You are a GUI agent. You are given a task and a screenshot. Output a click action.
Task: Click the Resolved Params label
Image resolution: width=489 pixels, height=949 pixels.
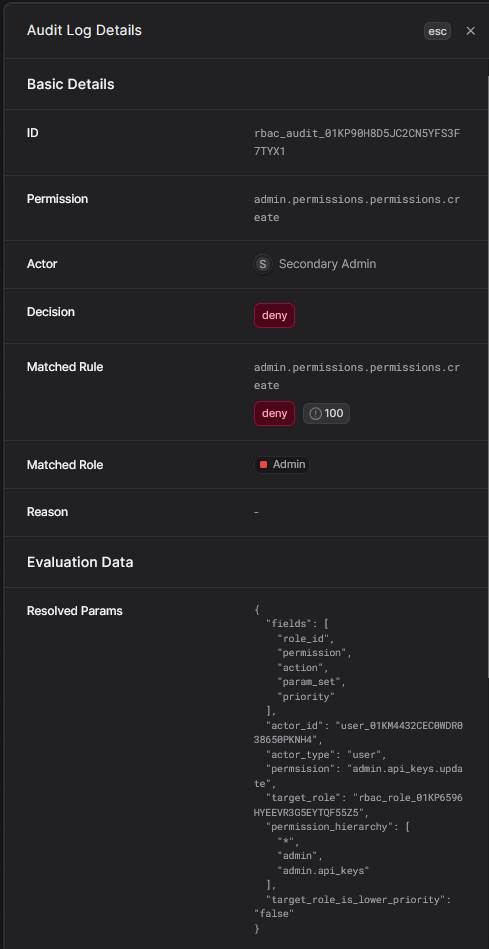click(x=74, y=611)
